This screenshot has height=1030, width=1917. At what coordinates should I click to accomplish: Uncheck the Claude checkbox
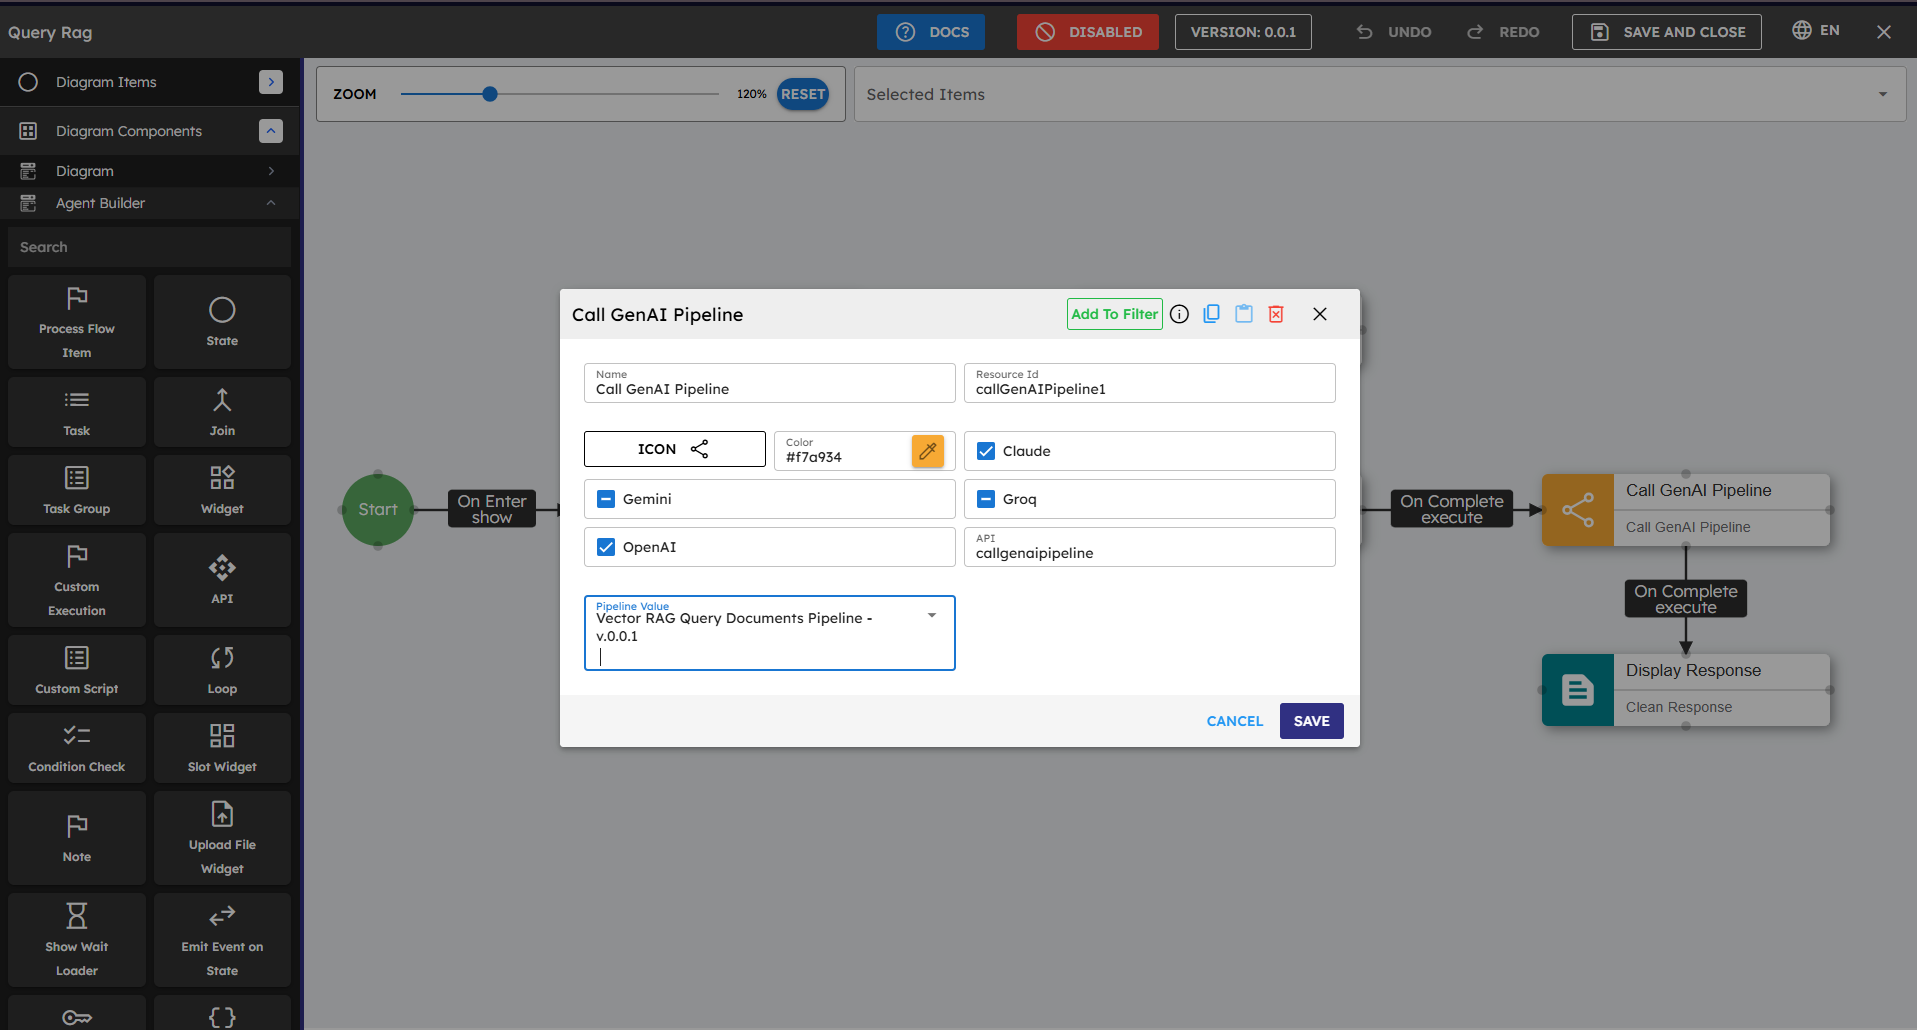pyautogui.click(x=986, y=451)
